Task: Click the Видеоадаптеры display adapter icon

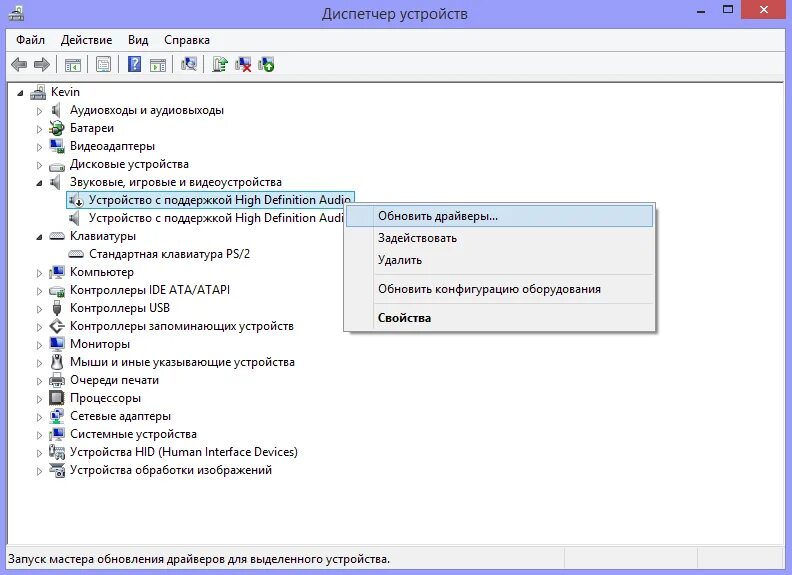Action: (57, 146)
